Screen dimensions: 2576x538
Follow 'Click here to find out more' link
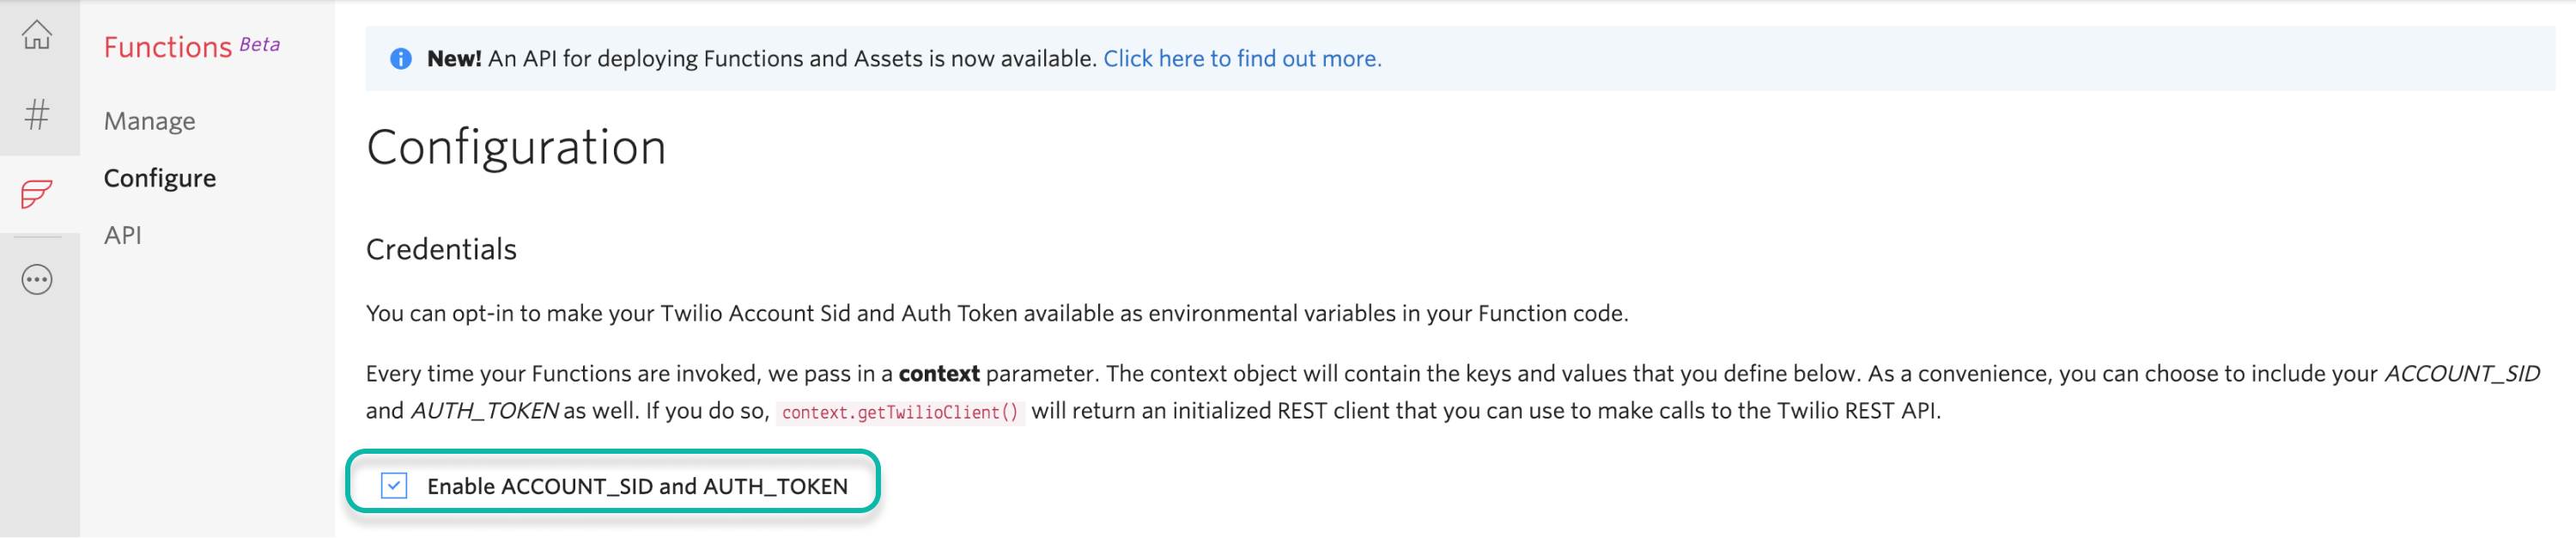click(1242, 59)
